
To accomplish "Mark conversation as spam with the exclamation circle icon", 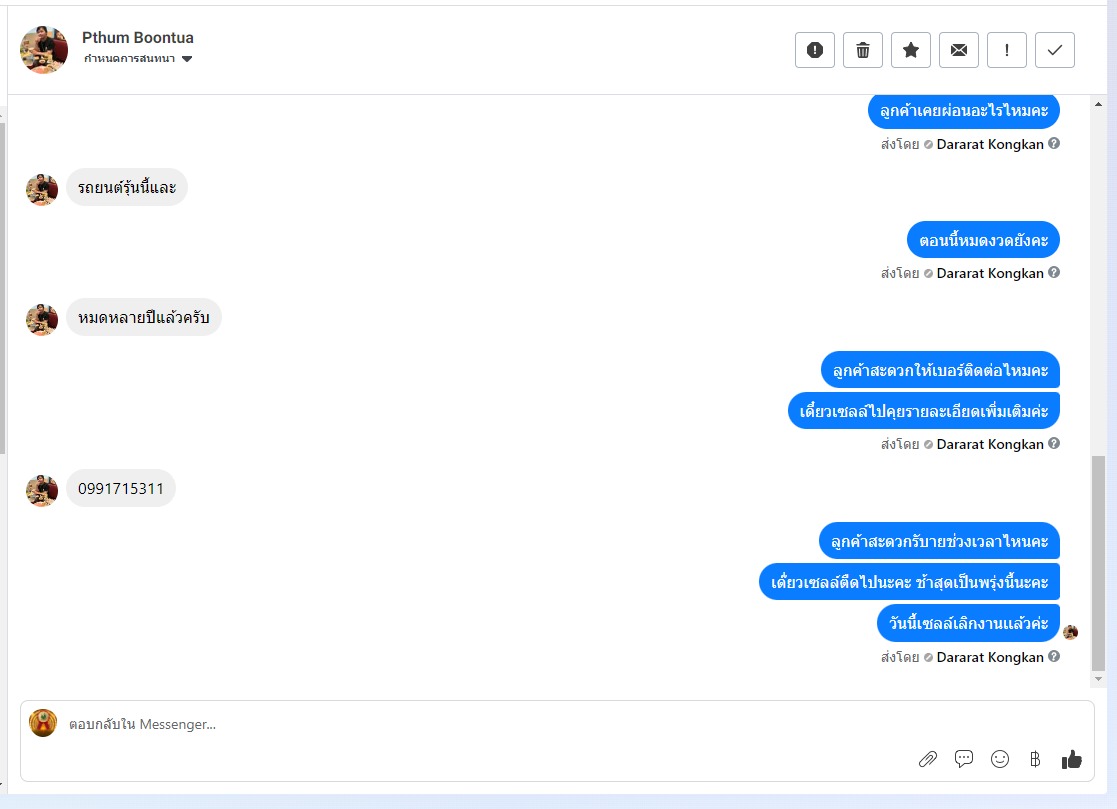I will (815, 50).
